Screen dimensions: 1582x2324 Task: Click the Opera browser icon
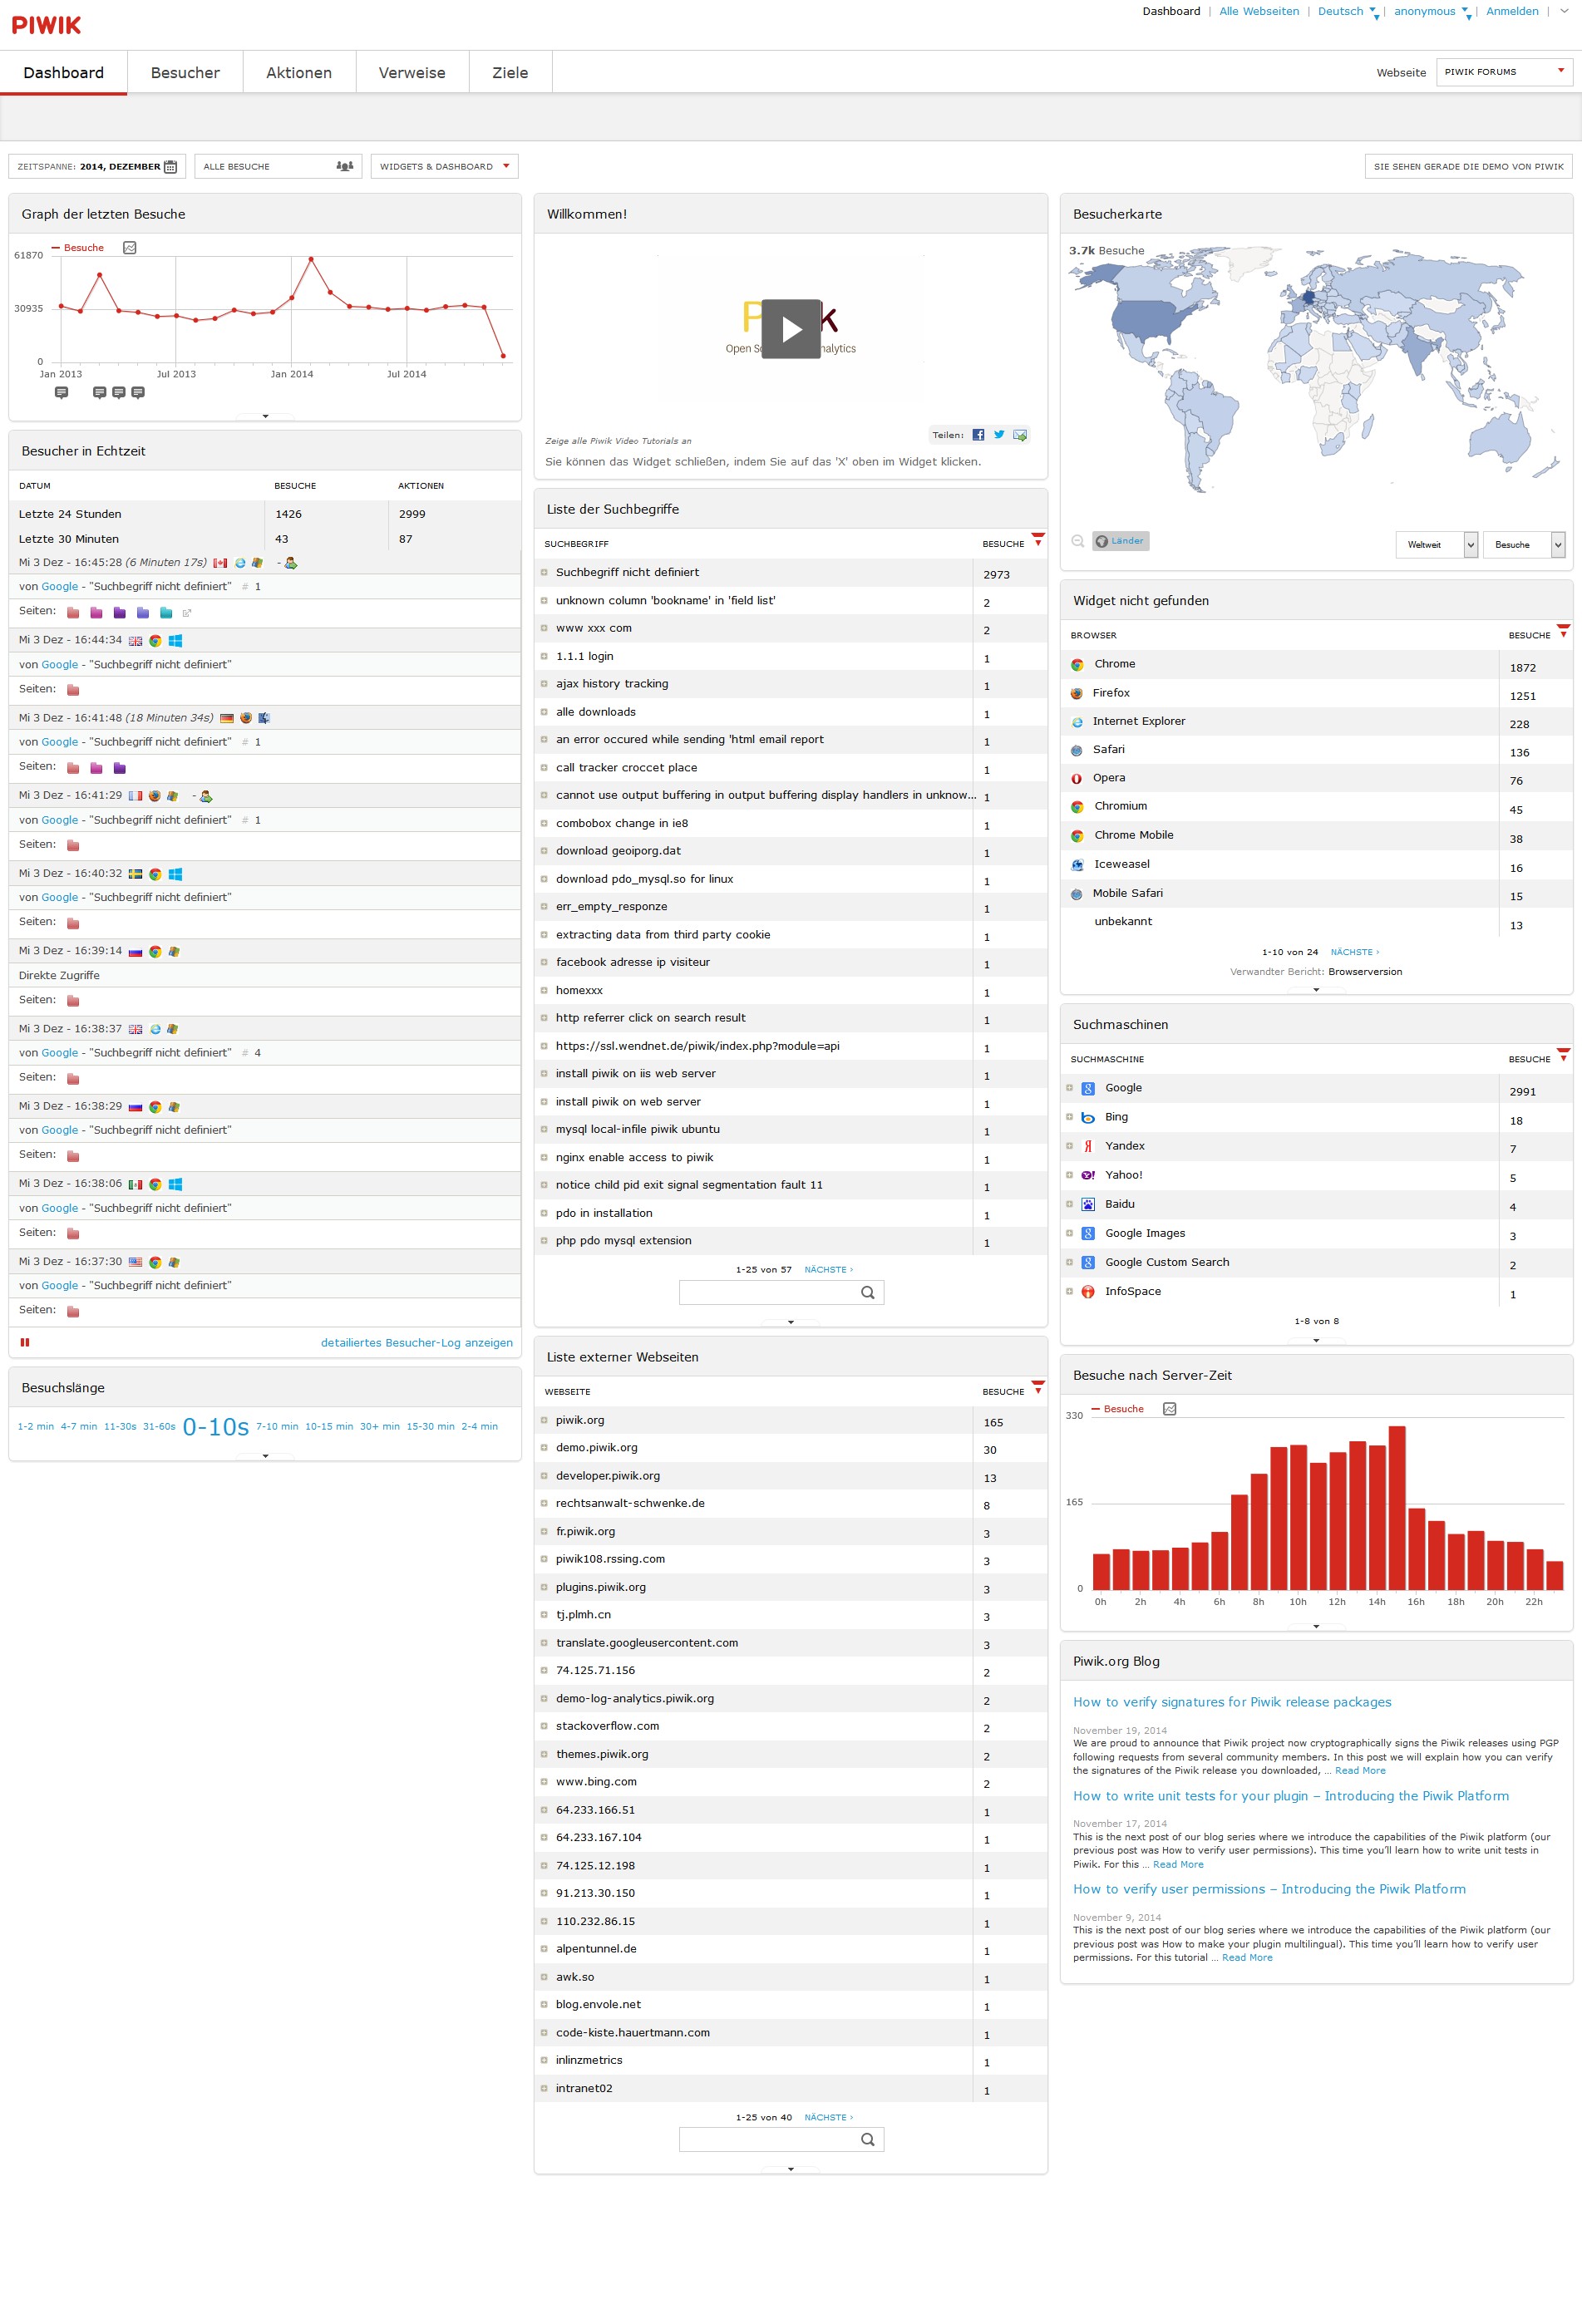pos(1077,779)
